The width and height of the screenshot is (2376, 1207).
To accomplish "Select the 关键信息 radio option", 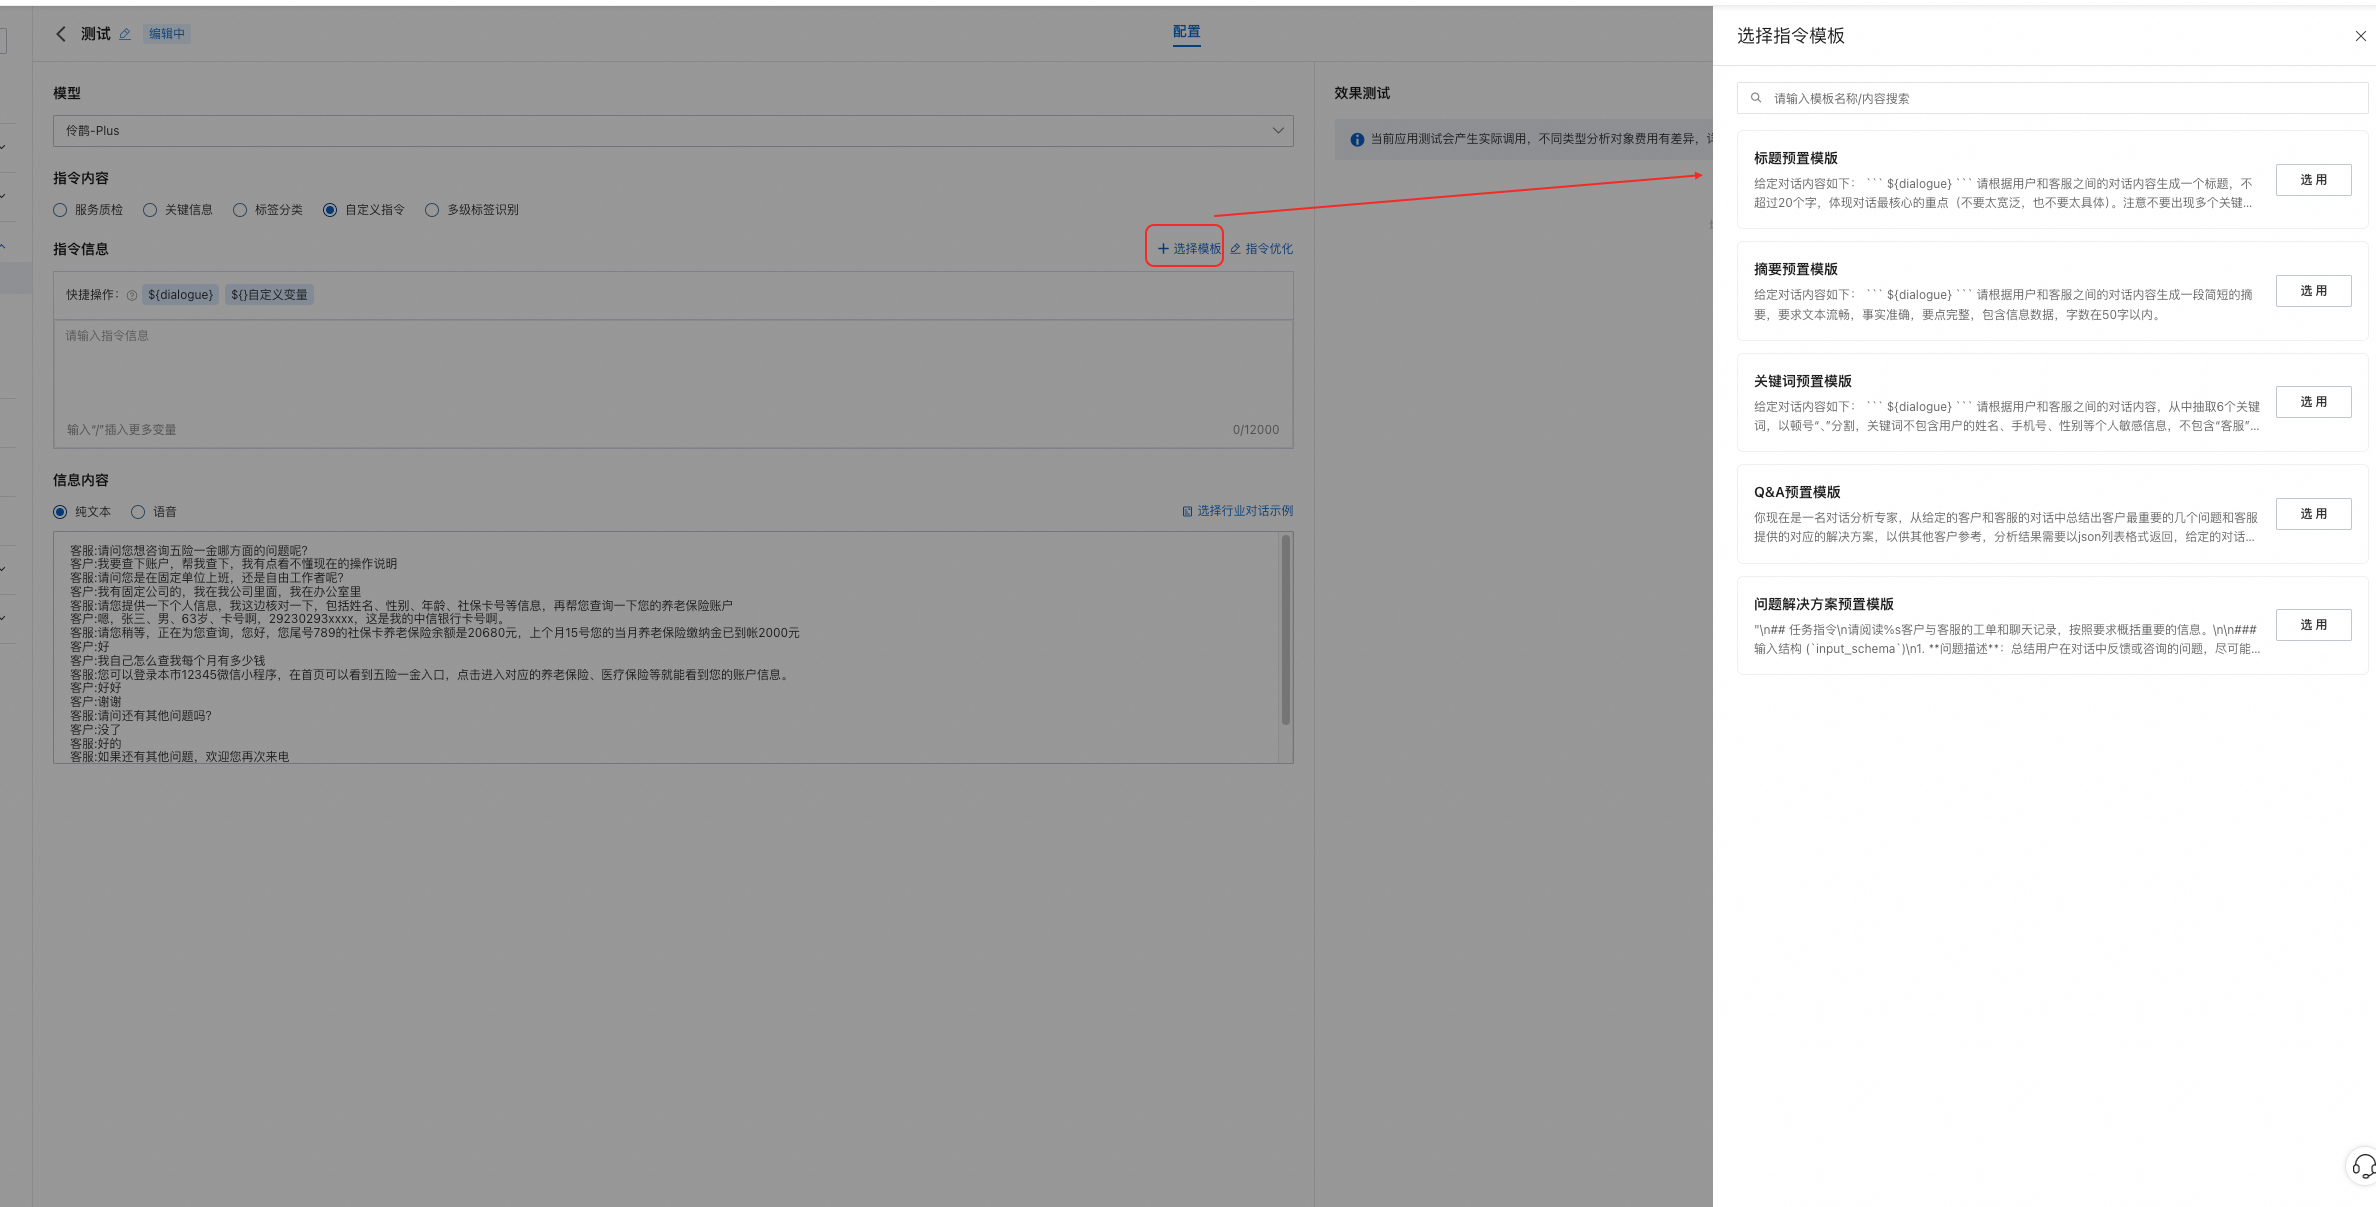I will click(x=150, y=210).
